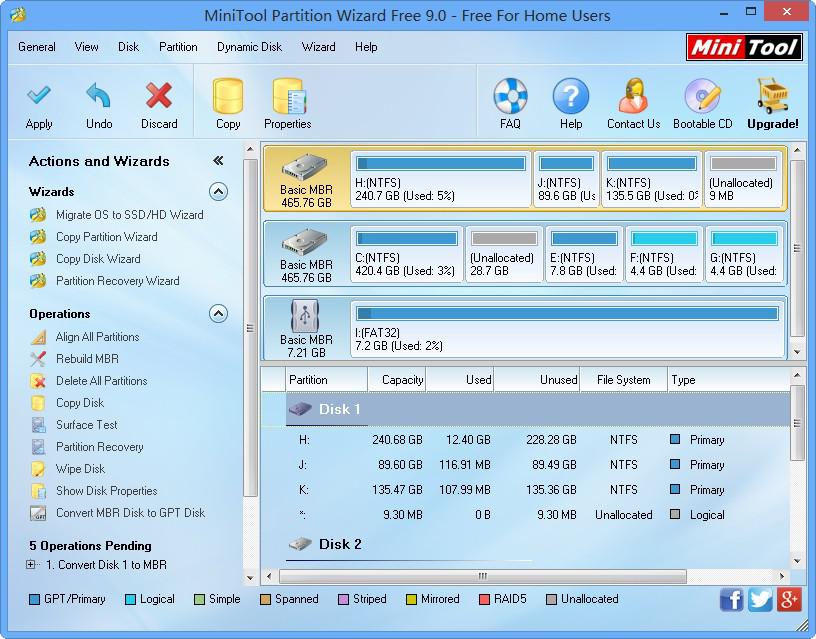The image size is (816, 639).
Task: Click the Surface Test icon
Action: (37, 425)
